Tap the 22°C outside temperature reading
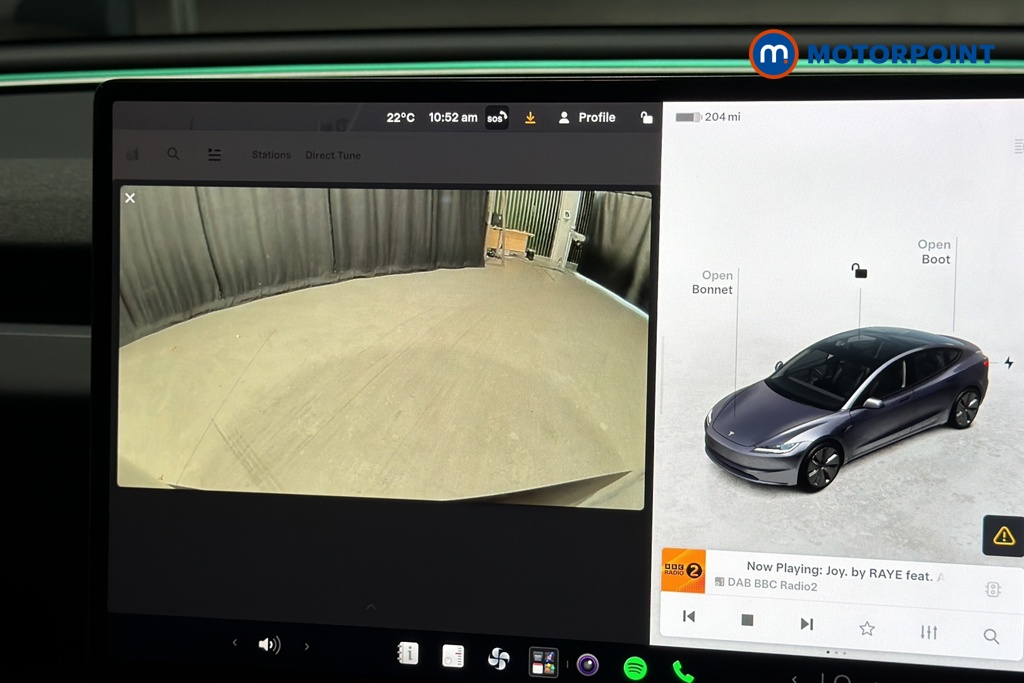Image resolution: width=1024 pixels, height=683 pixels. click(400, 118)
